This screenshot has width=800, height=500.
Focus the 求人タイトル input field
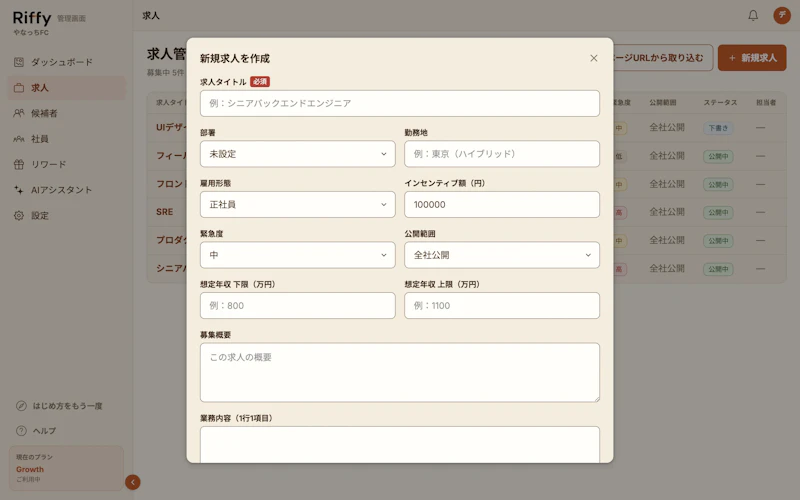tap(399, 103)
